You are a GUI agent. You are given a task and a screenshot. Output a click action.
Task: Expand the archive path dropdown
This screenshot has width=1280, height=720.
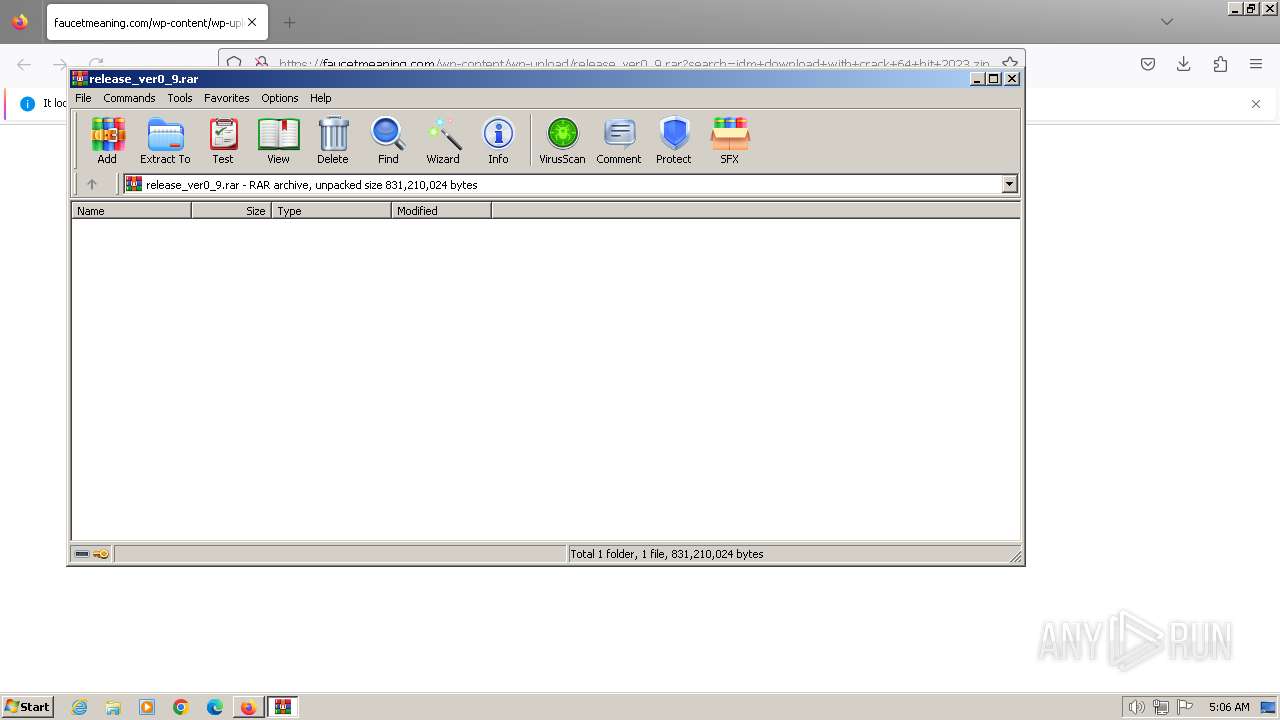point(1009,184)
